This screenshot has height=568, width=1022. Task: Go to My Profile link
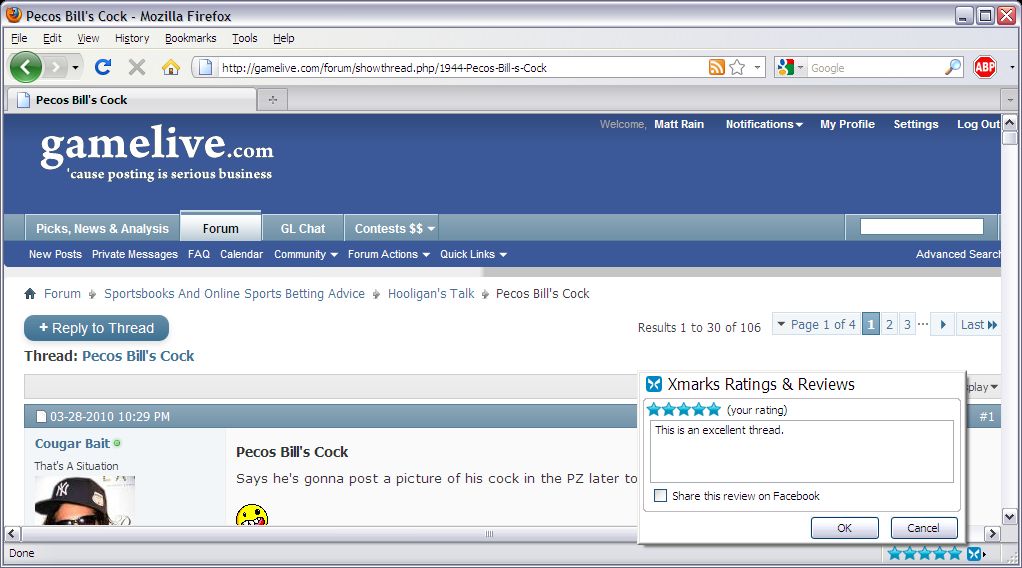coord(847,124)
